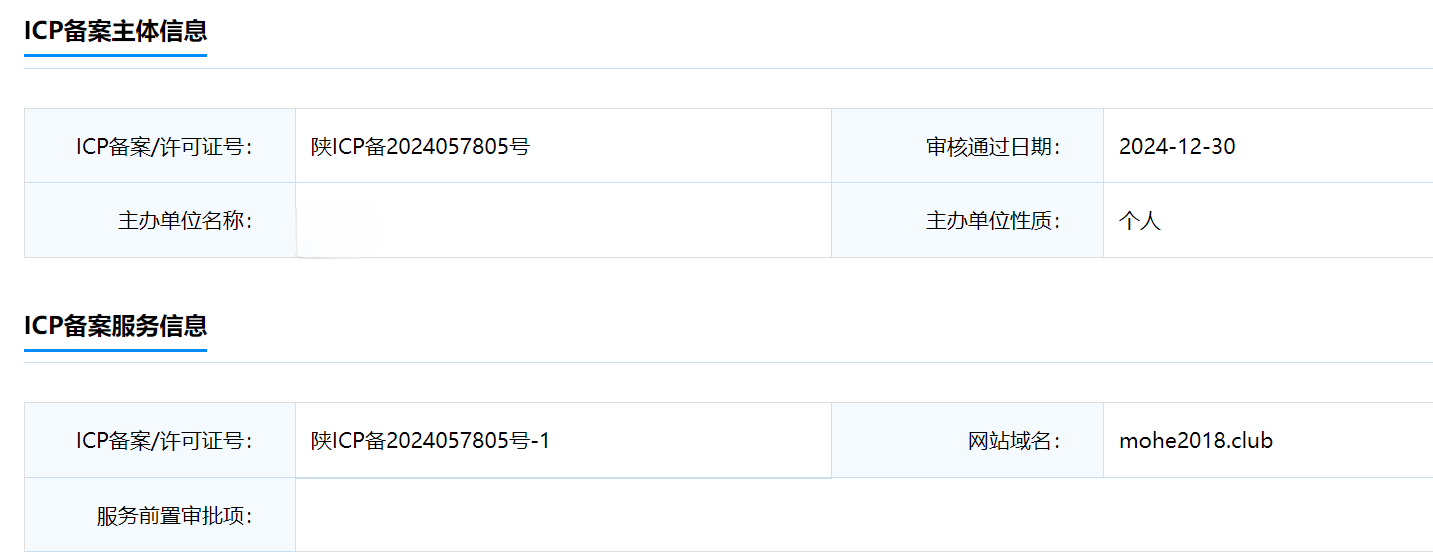Select license number 陕ICP备2024057805号
The height and width of the screenshot is (554, 1433).
coord(420,147)
